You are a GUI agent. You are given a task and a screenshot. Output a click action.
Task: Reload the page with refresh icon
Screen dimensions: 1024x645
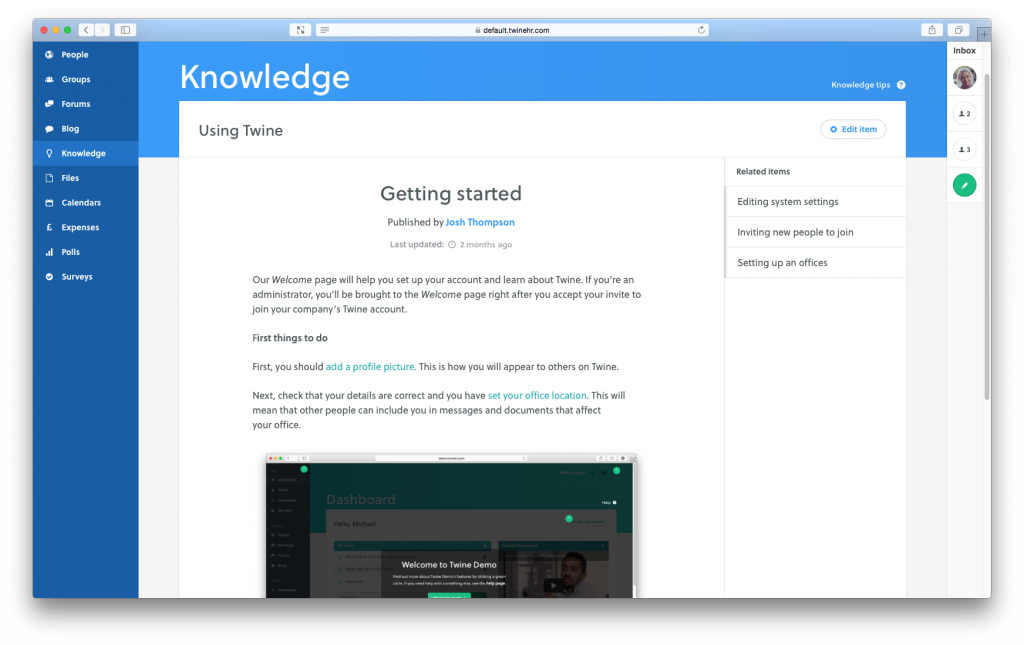[701, 30]
